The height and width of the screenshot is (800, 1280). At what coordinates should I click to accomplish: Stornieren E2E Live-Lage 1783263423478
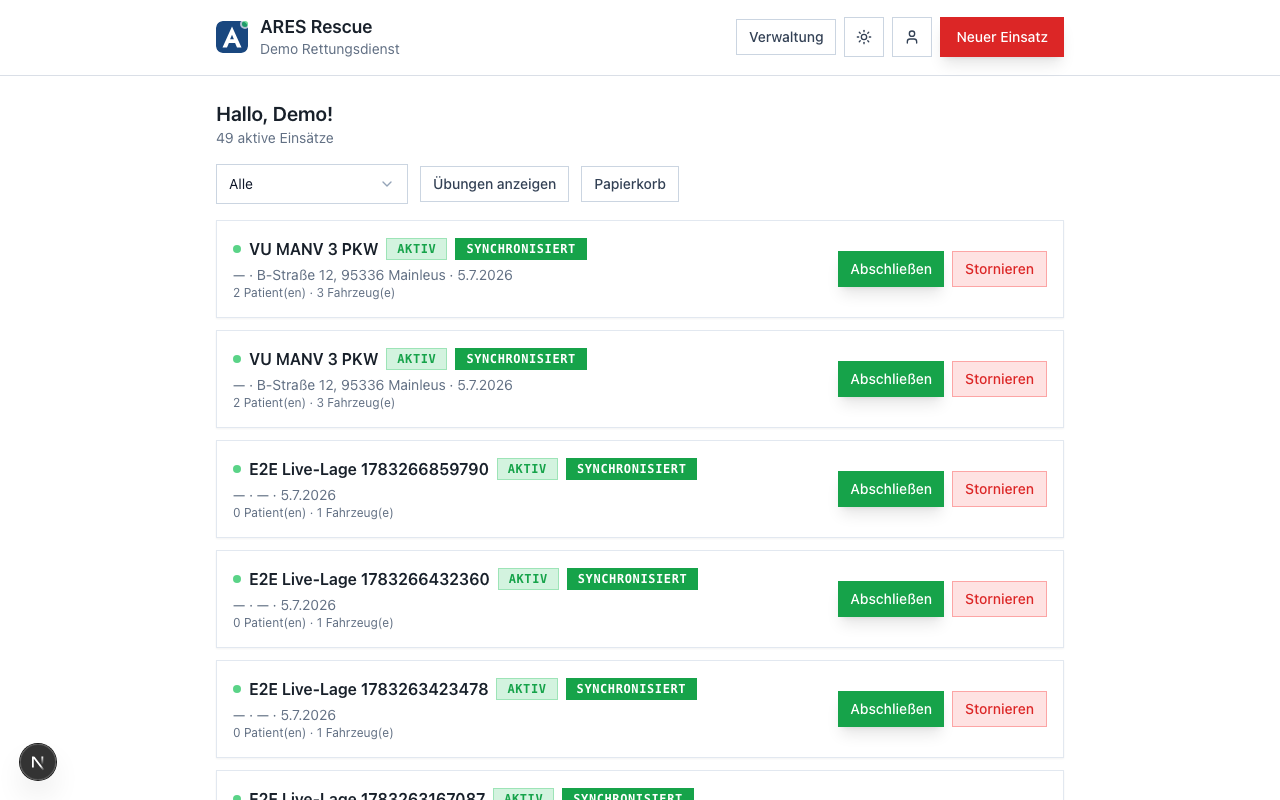coord(999,709)
